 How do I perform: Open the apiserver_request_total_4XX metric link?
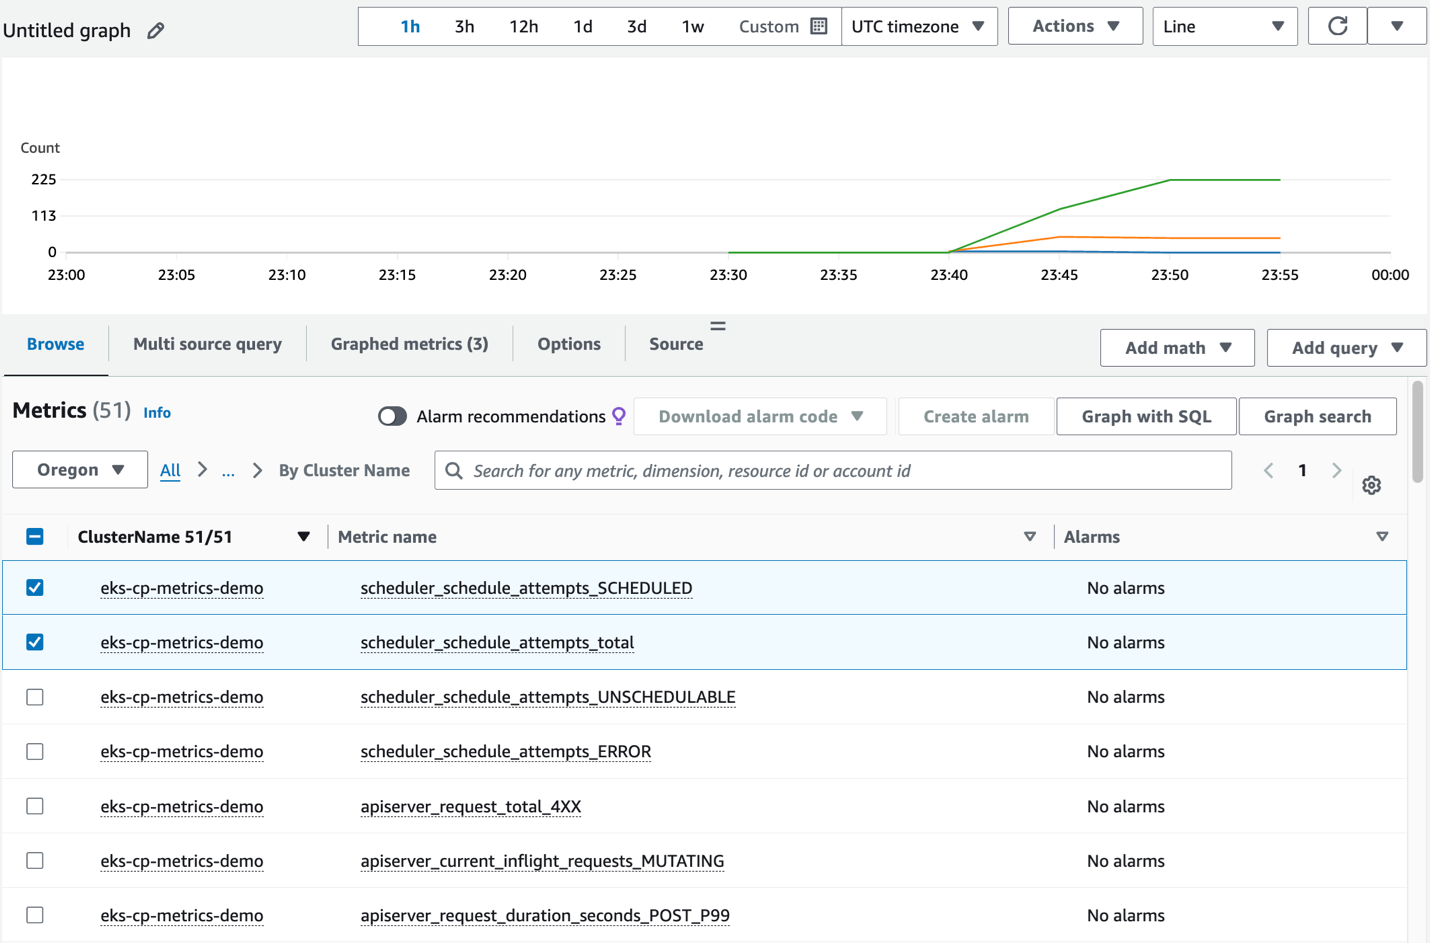(471, 806)
